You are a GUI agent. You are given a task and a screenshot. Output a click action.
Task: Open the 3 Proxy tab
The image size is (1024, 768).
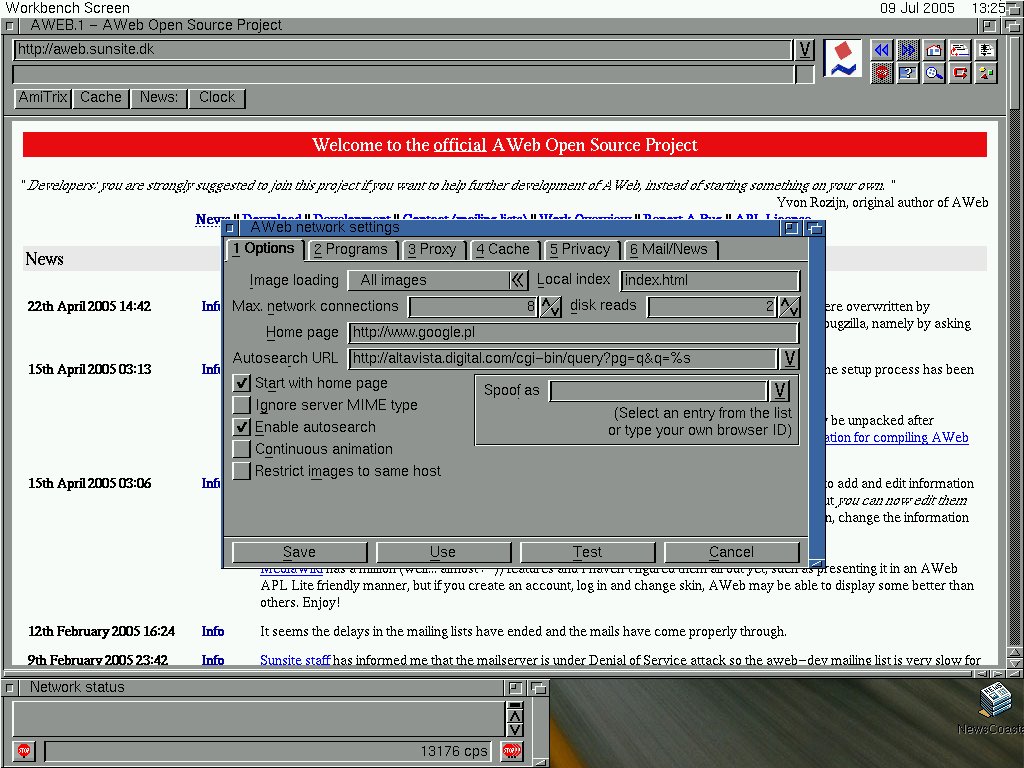(x=432, y=249)
